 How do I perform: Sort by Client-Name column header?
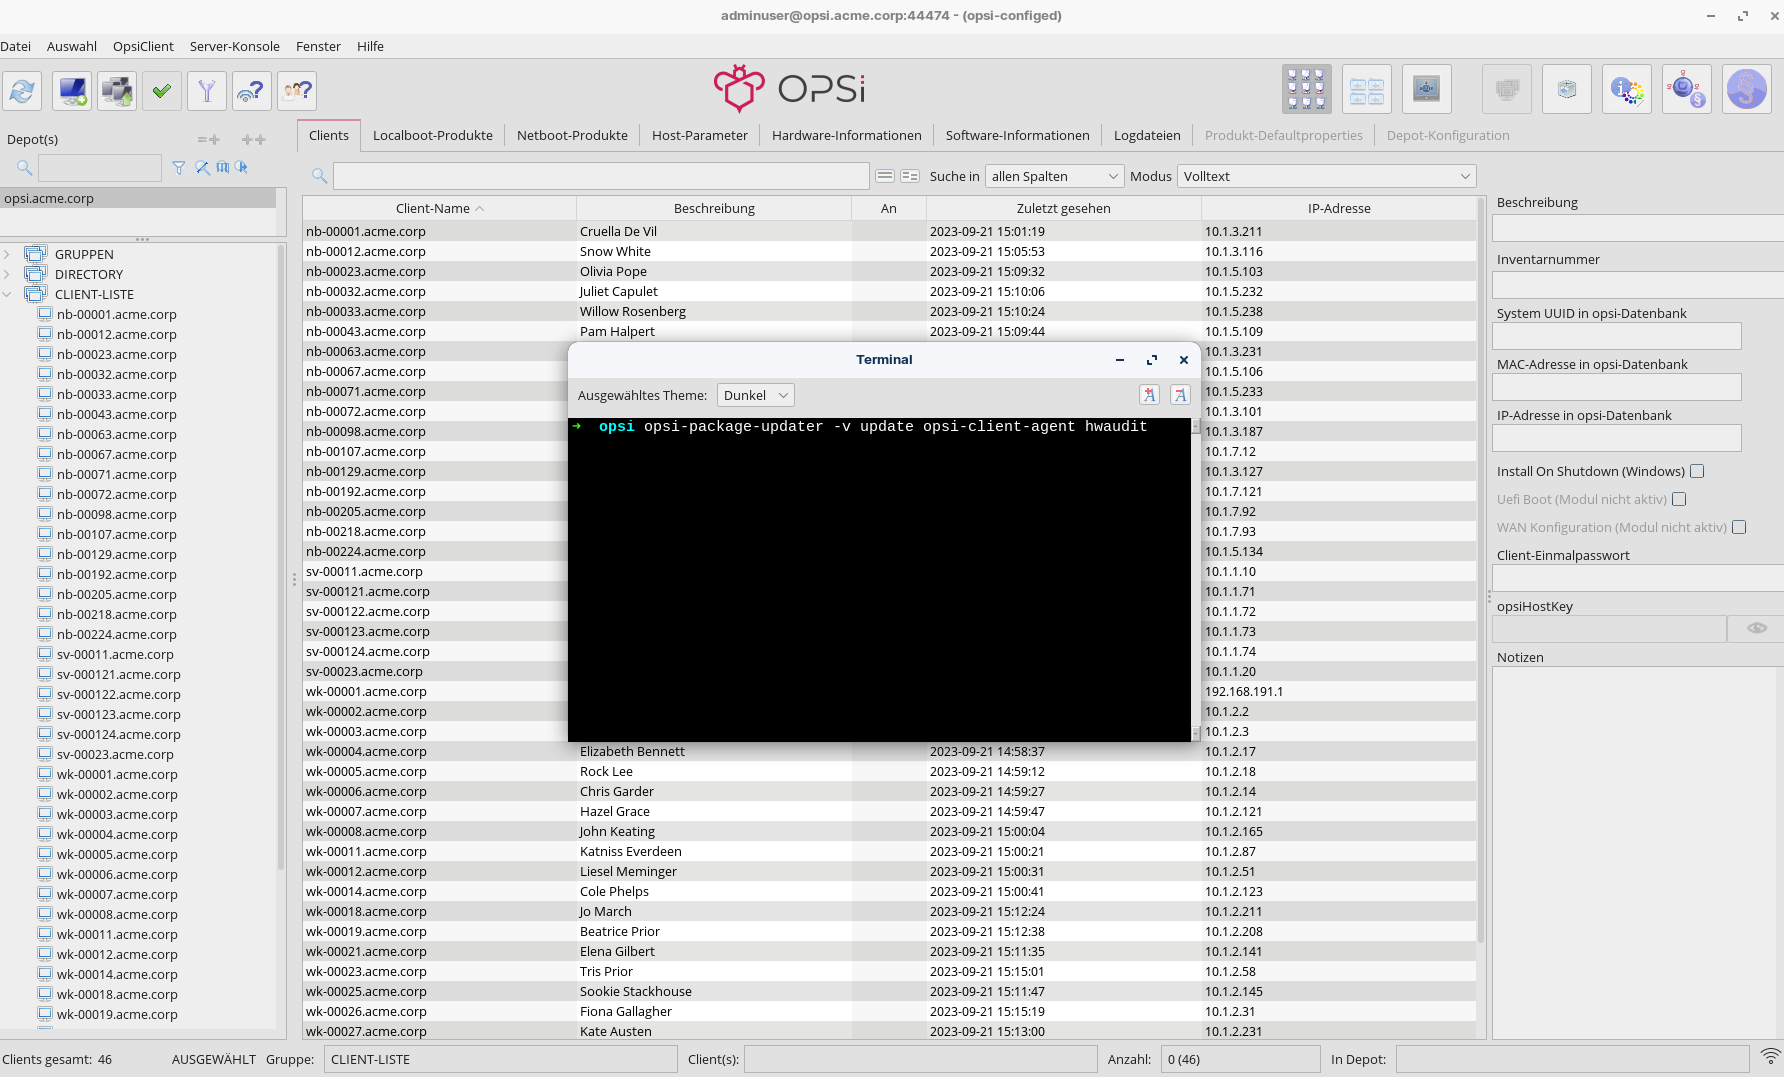coord(439,208)
